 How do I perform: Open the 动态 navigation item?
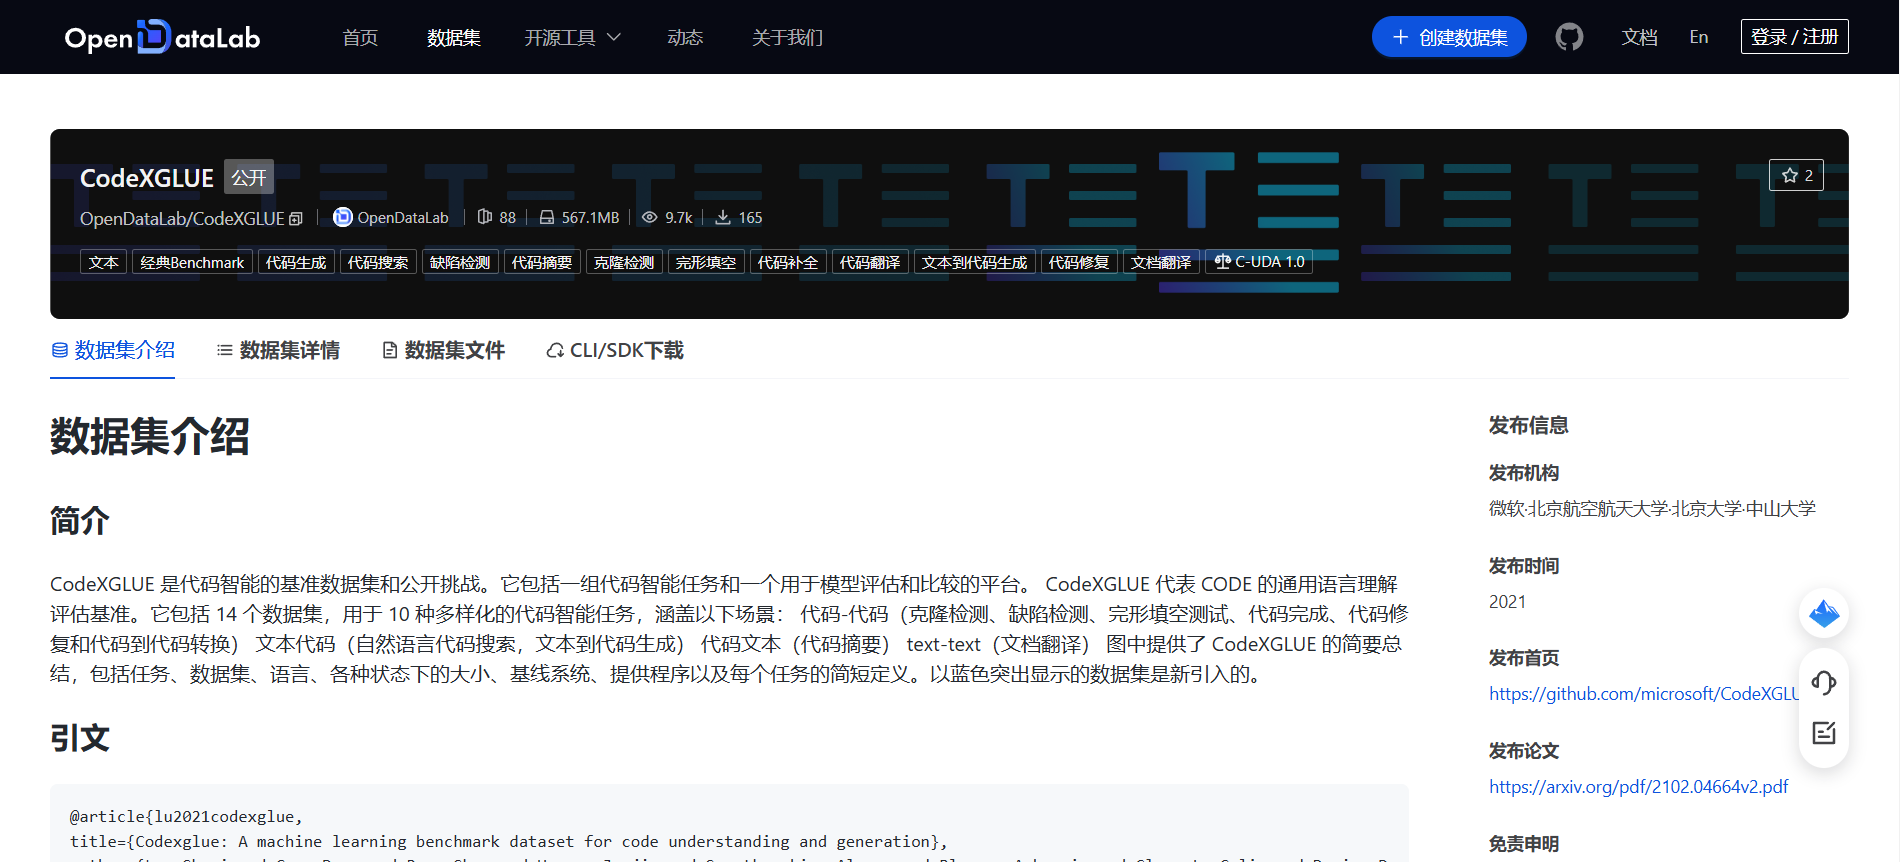(x=685, y=37)
